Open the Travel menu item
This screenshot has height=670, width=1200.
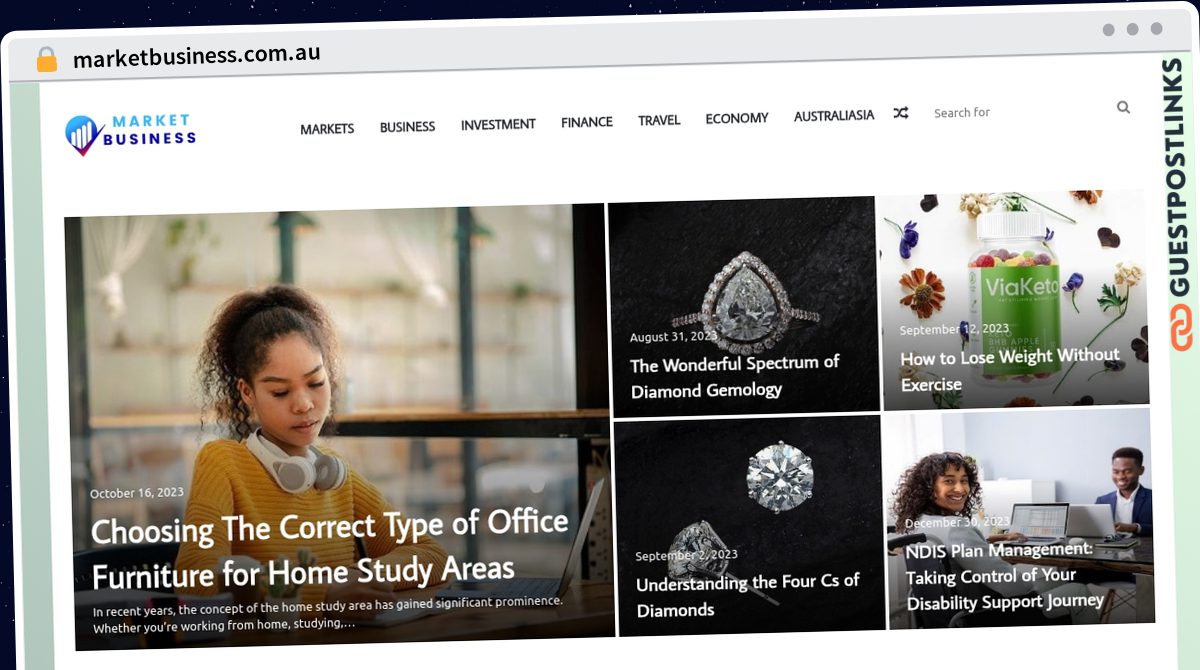tap(659, 120)
